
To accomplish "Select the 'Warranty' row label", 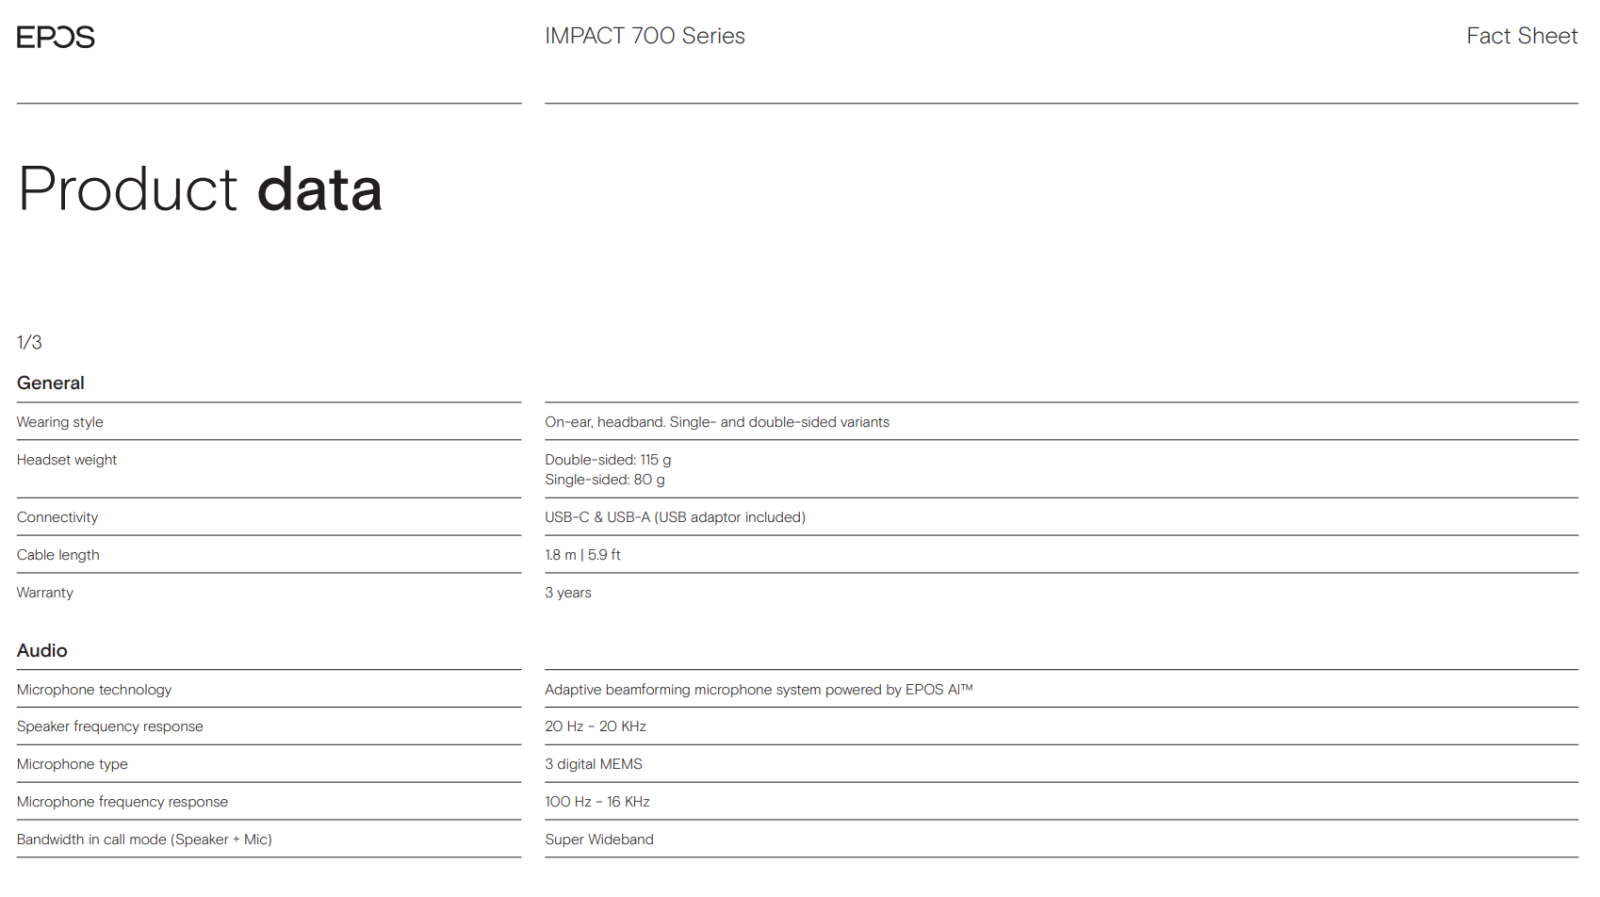I will 45,593.
